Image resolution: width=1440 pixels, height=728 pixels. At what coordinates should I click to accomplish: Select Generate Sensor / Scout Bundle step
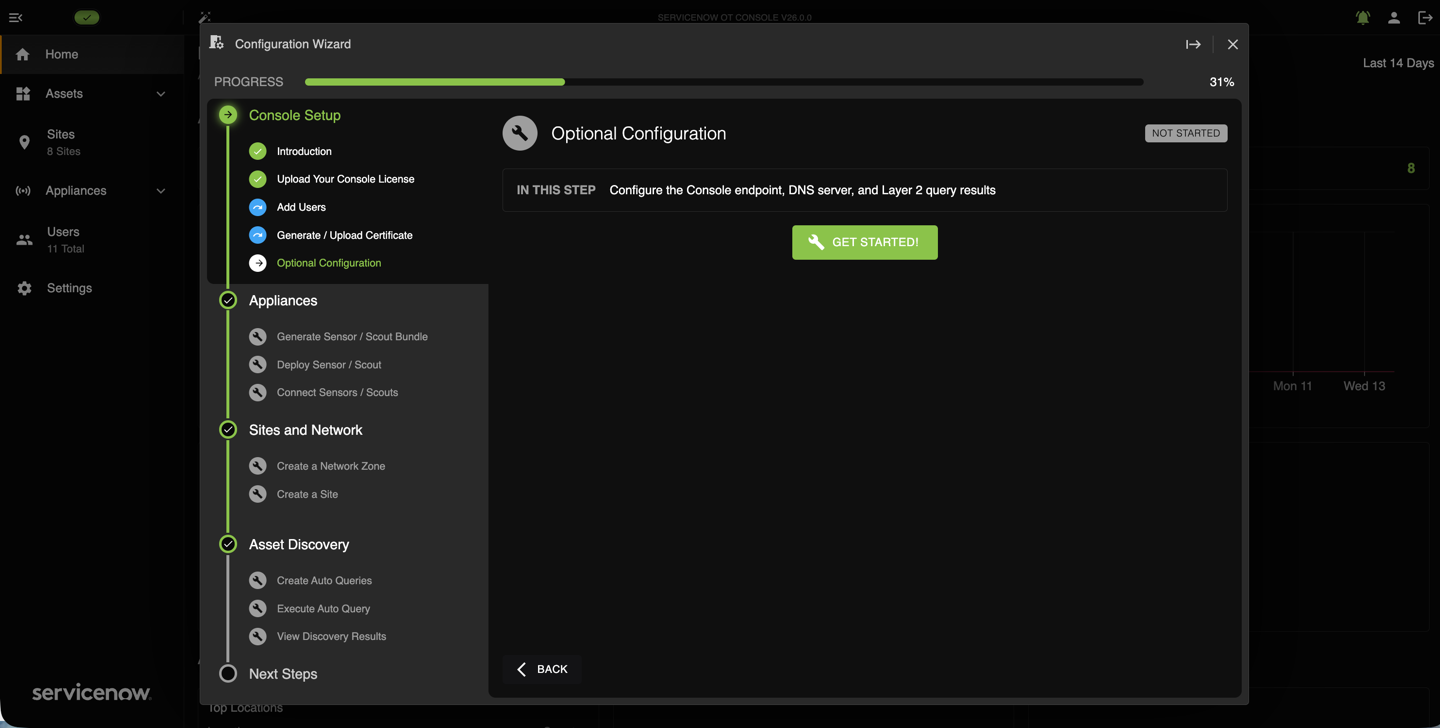coord(352,337)
